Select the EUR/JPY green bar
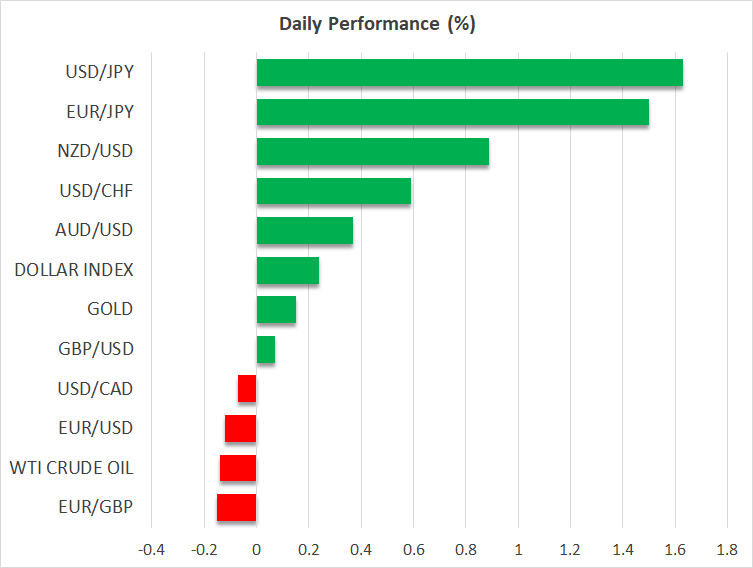The image size is (753, 568). point(452,112)
